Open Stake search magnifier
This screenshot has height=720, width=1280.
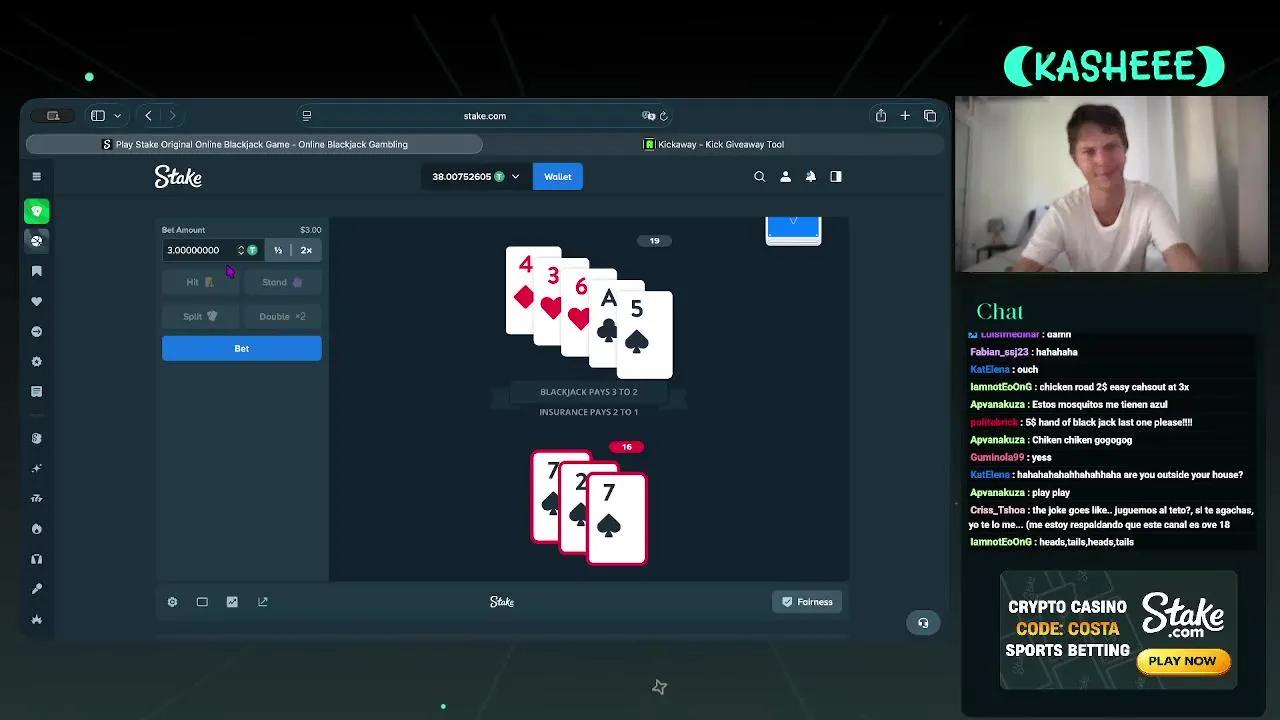[x=760, y=177]
